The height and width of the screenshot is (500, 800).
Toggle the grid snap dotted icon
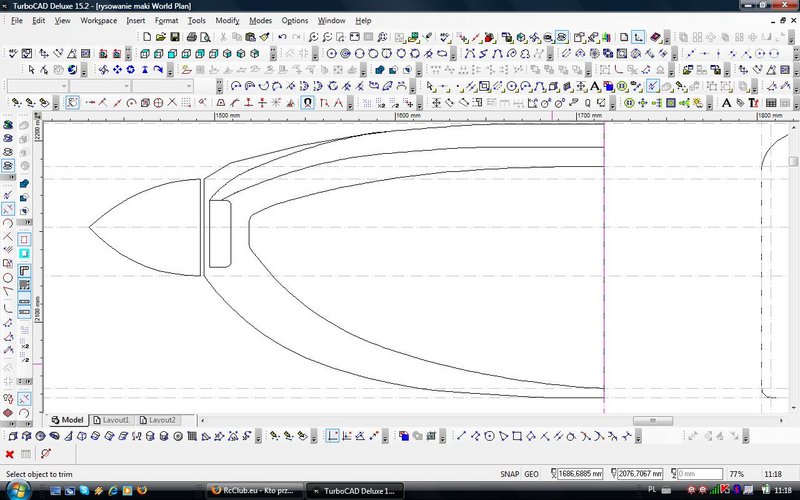click(186, 103)
